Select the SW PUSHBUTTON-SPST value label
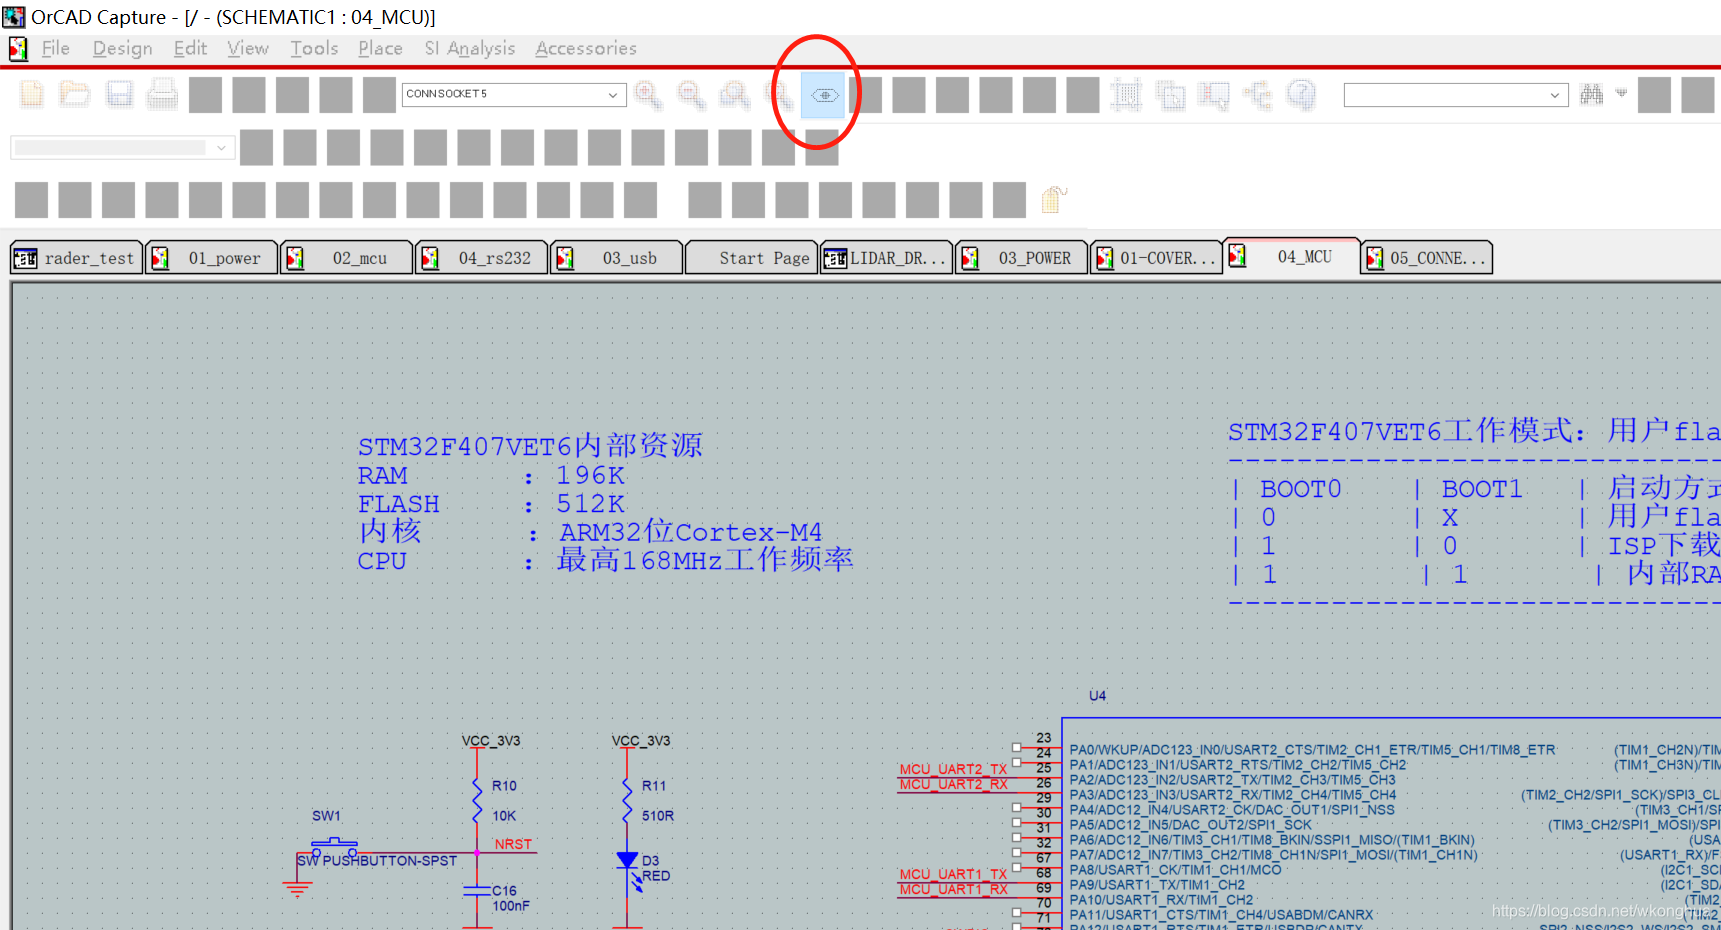Image resolution: width=1721 pixels, height=930 pixels. 377,861
